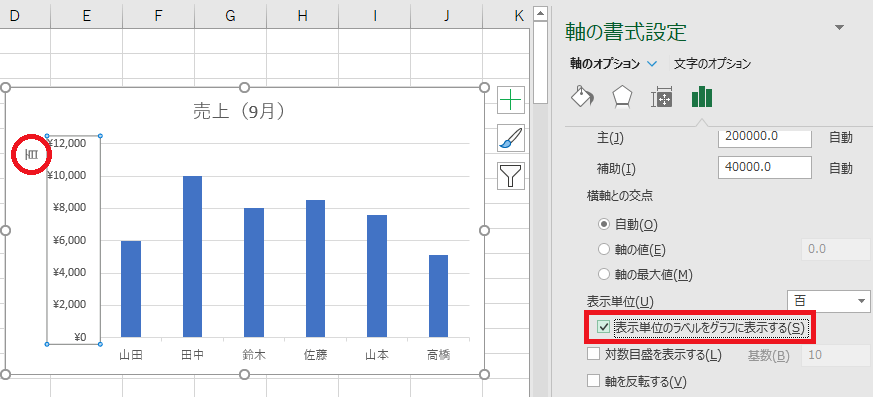
Task: Reset 主 unit via 自動 button
Action: 841,138
